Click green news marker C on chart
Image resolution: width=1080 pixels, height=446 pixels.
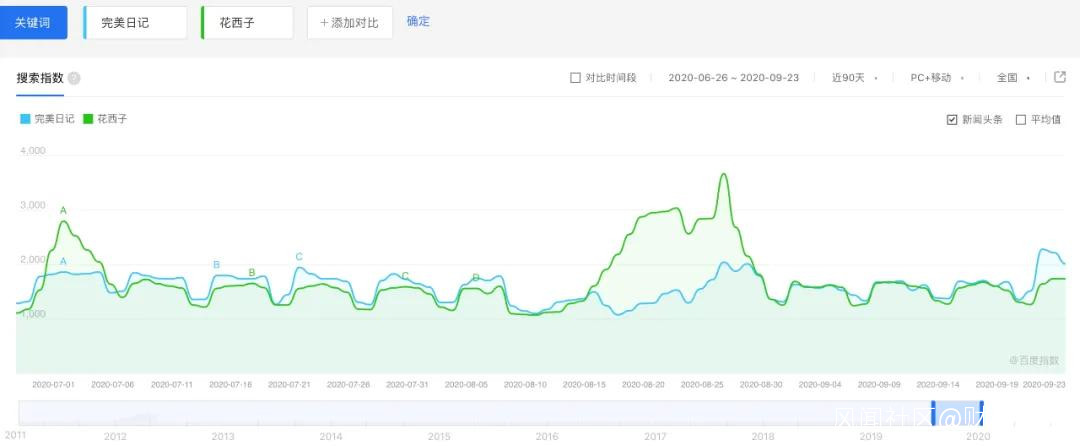point(405,276)
